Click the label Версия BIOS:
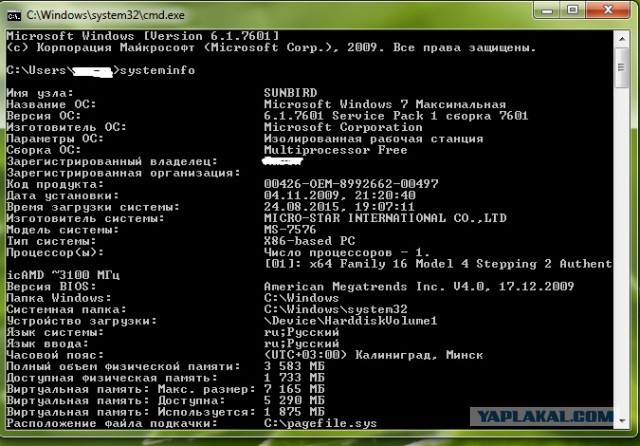Image resolution: width=640 pixels, height=446 pixels. [51, 286]
